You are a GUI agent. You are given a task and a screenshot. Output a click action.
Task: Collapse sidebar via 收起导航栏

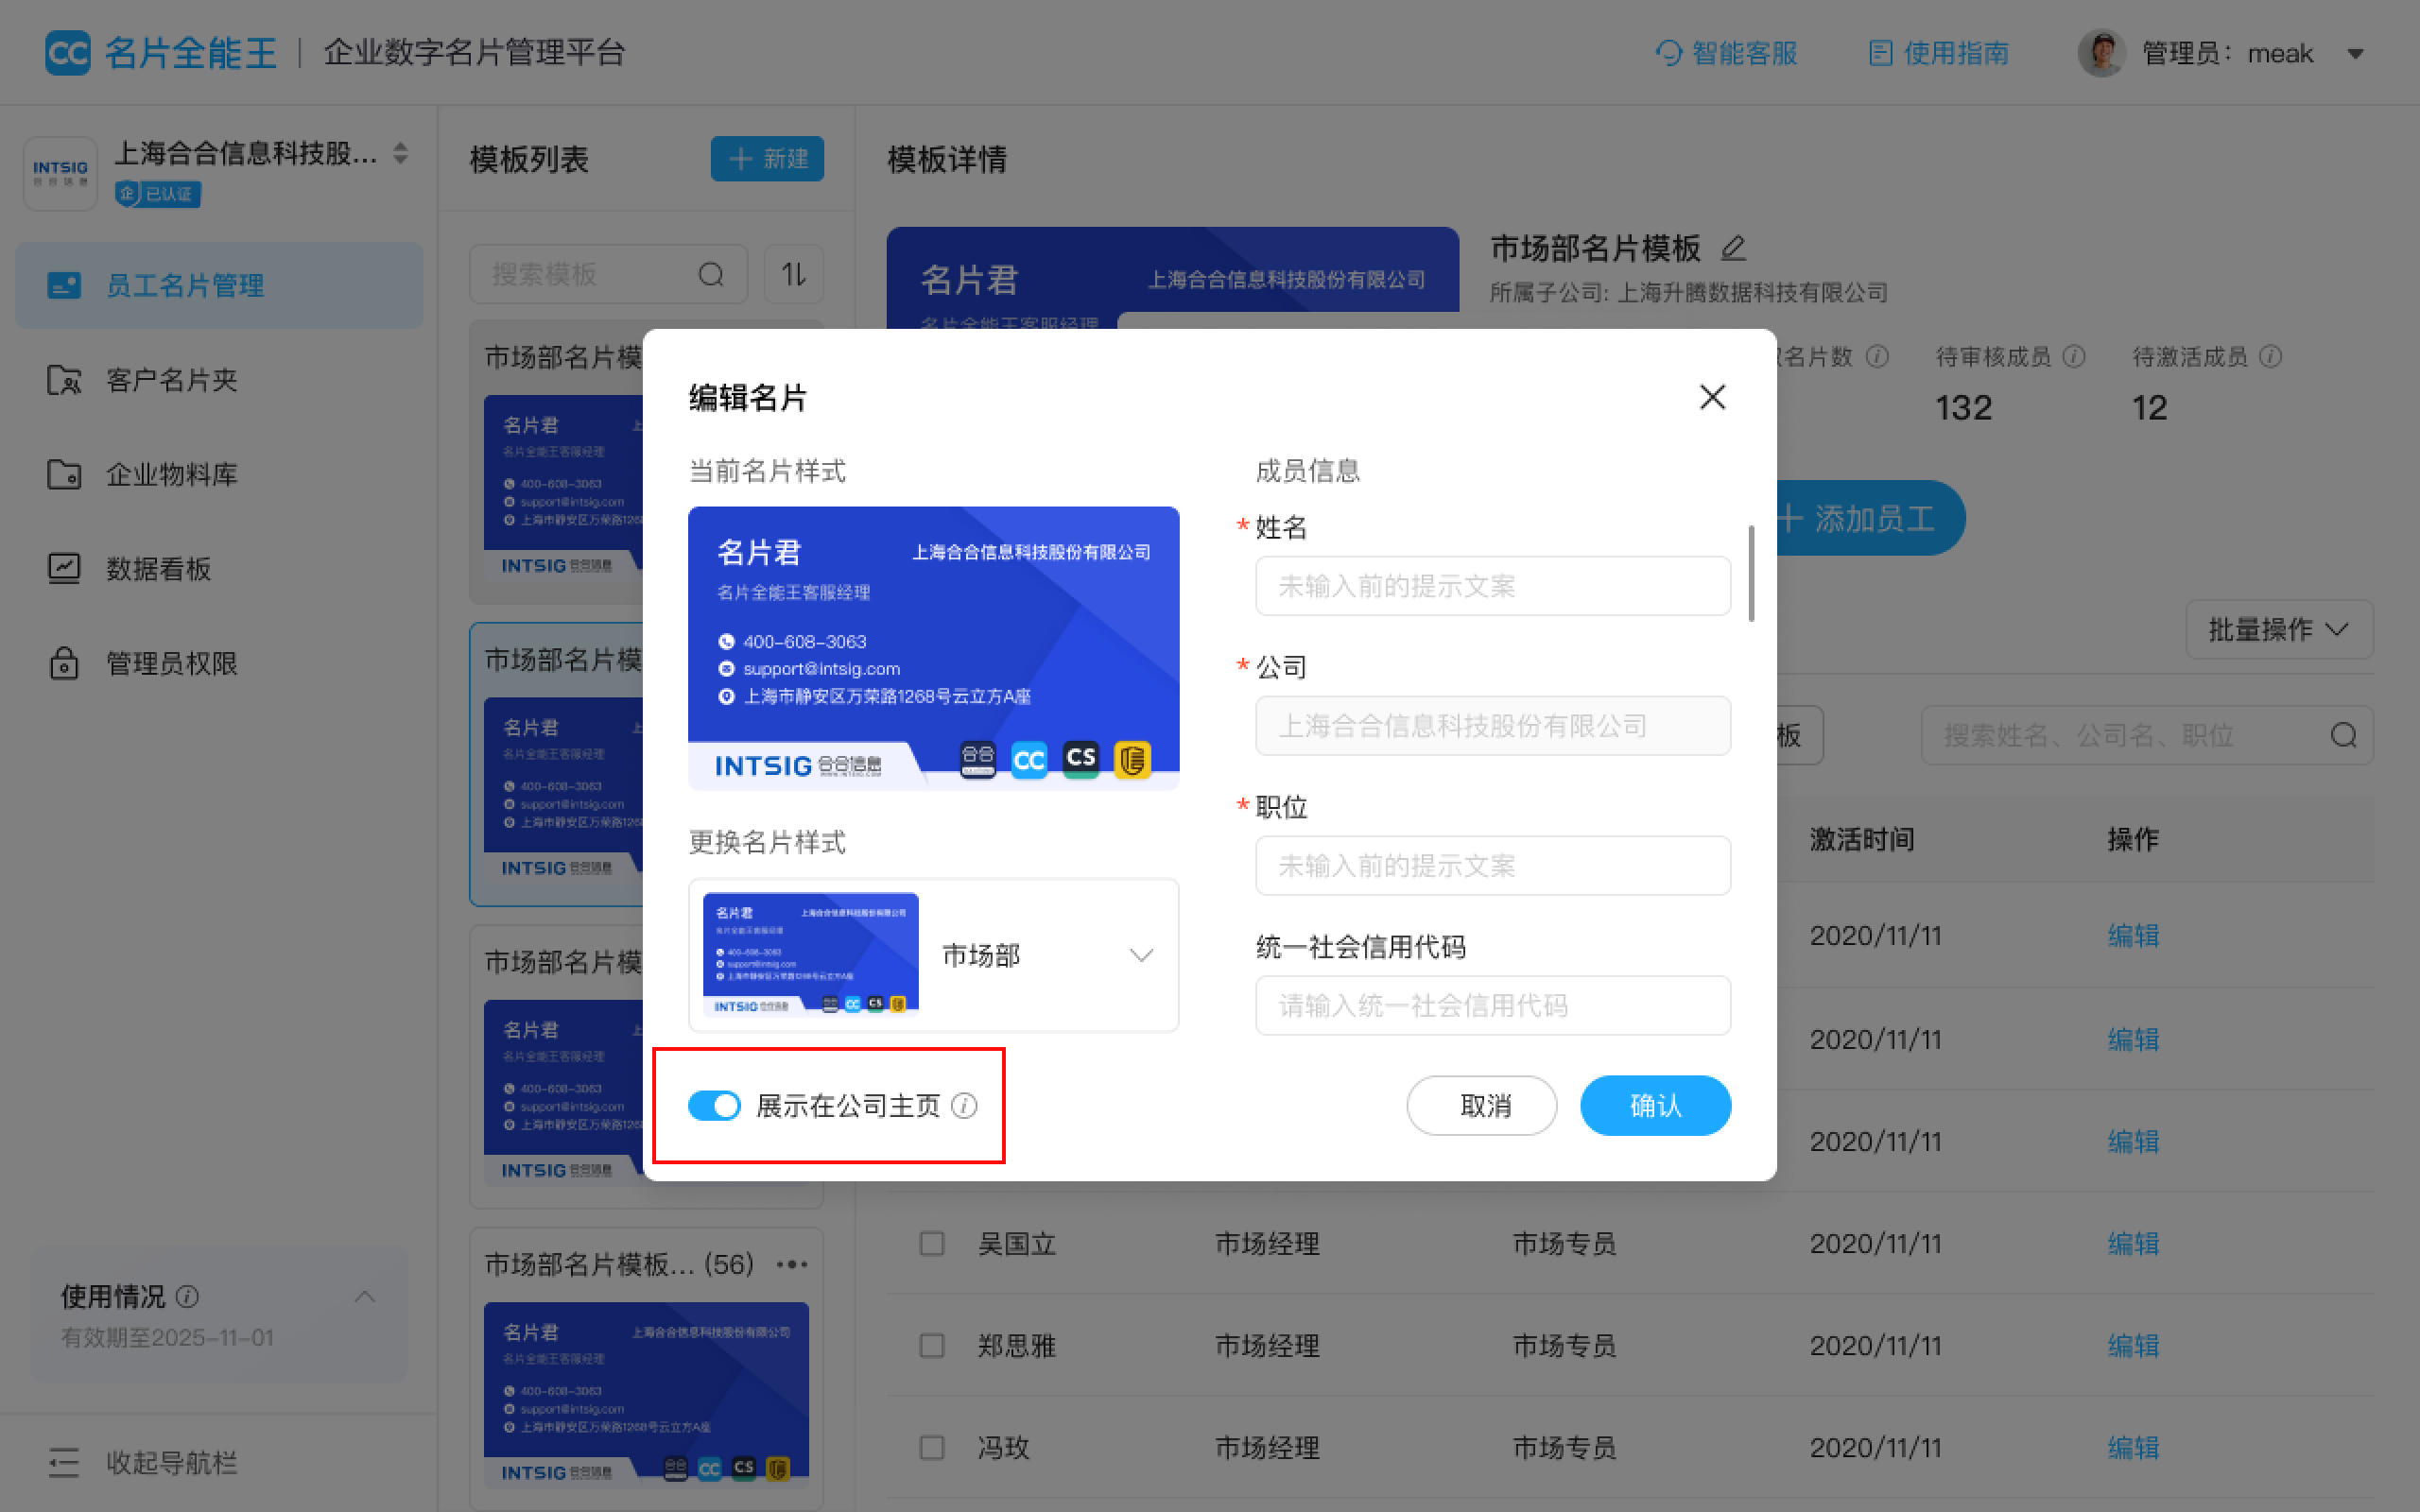pyautogui.click(x=142, y=1463)
